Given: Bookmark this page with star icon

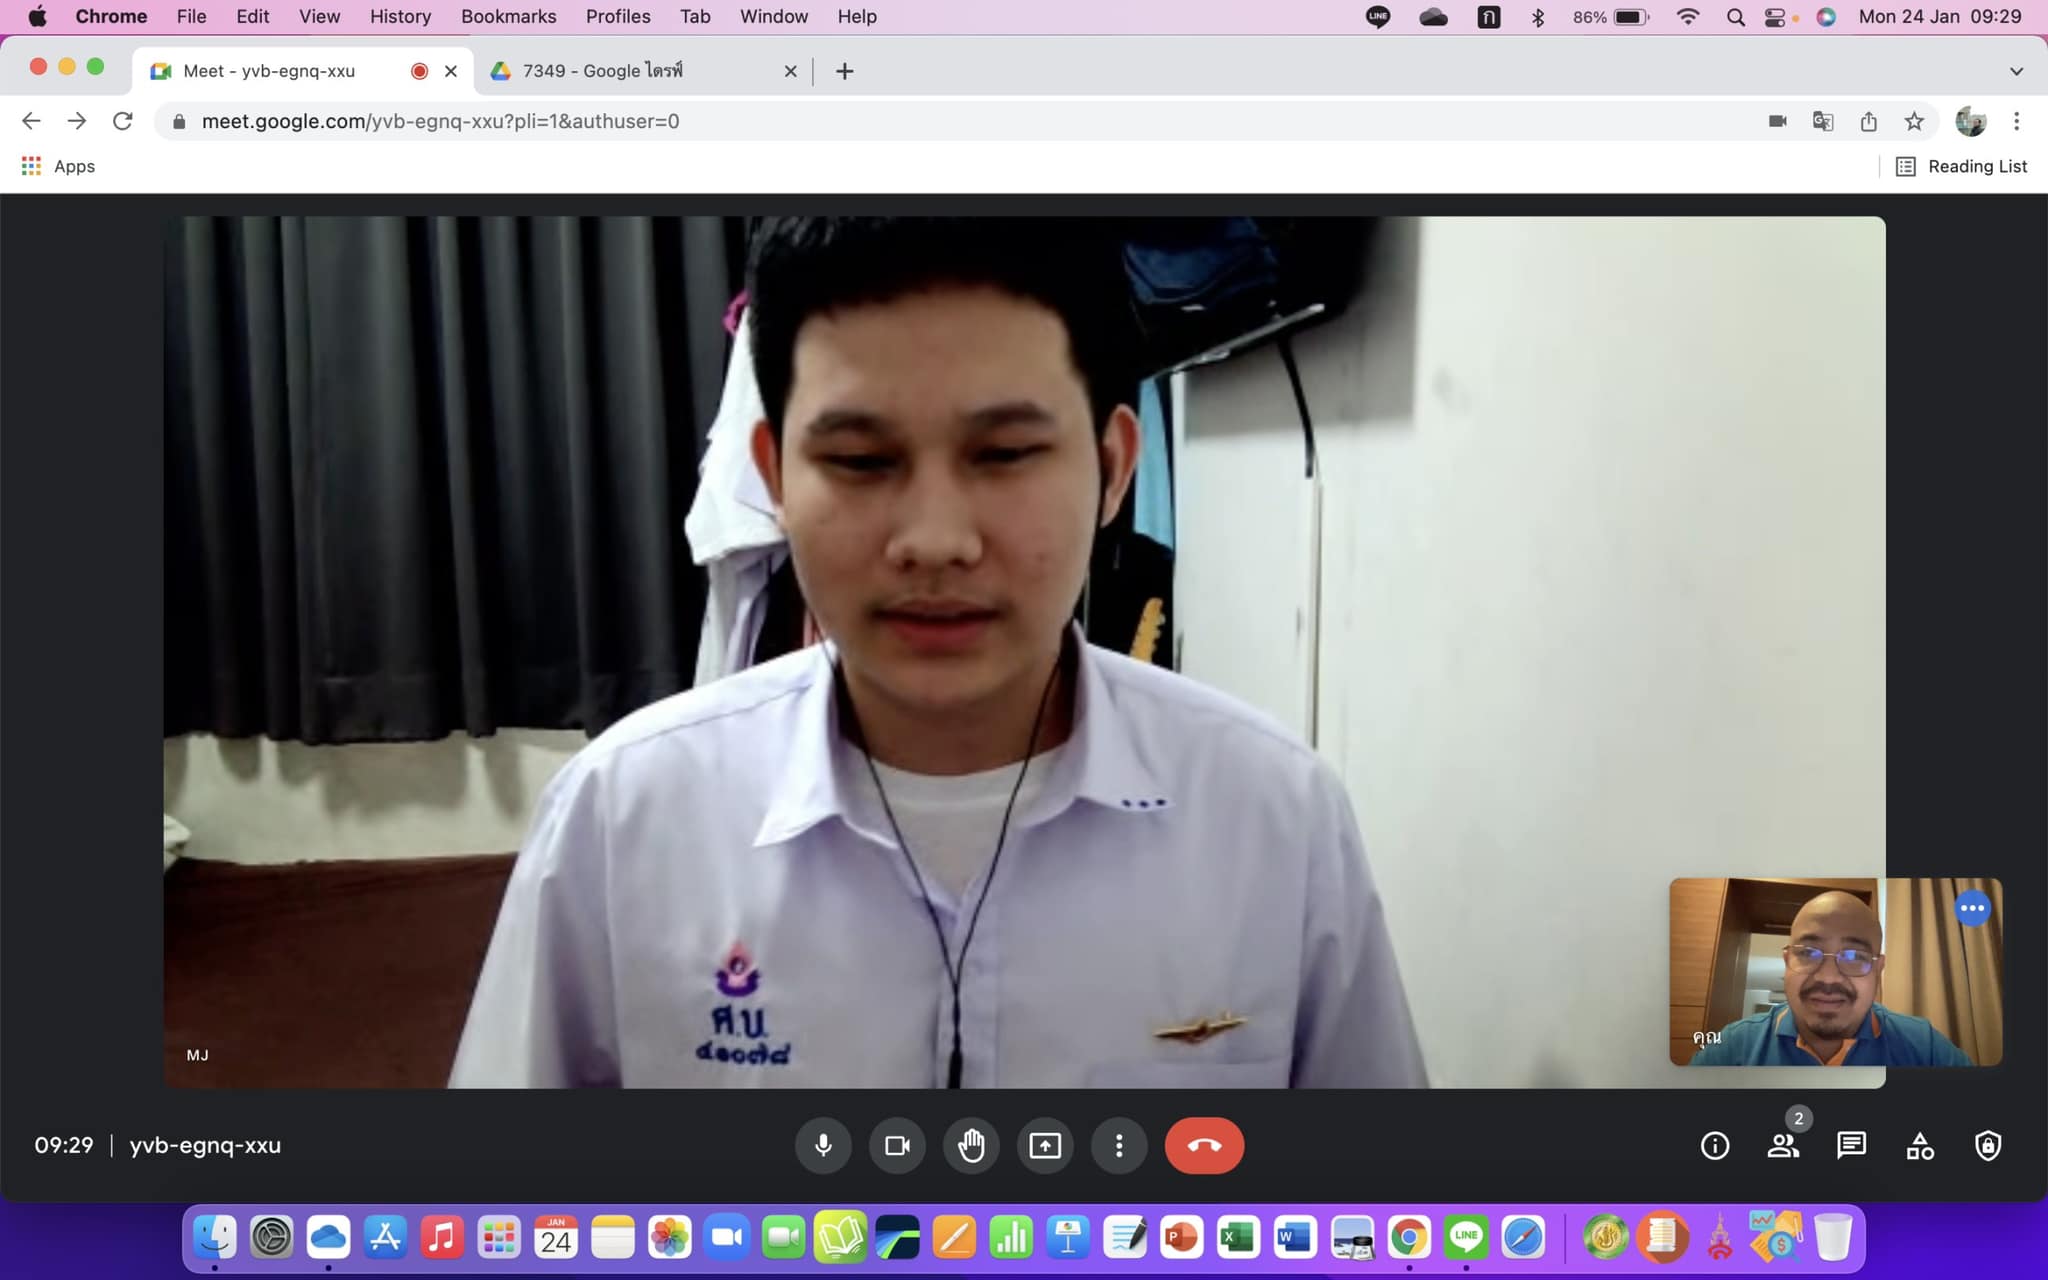Looking at the screenshot, I should (x=1914, y=121).
